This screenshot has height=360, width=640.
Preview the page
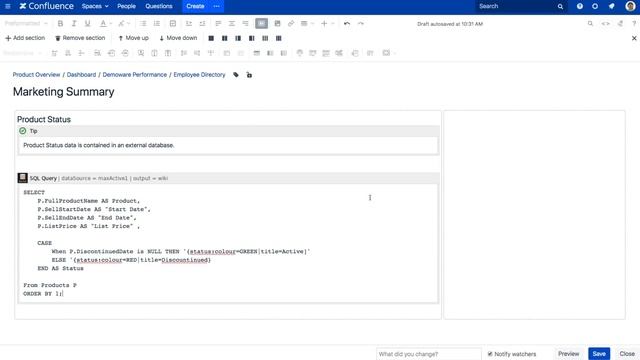569,354
